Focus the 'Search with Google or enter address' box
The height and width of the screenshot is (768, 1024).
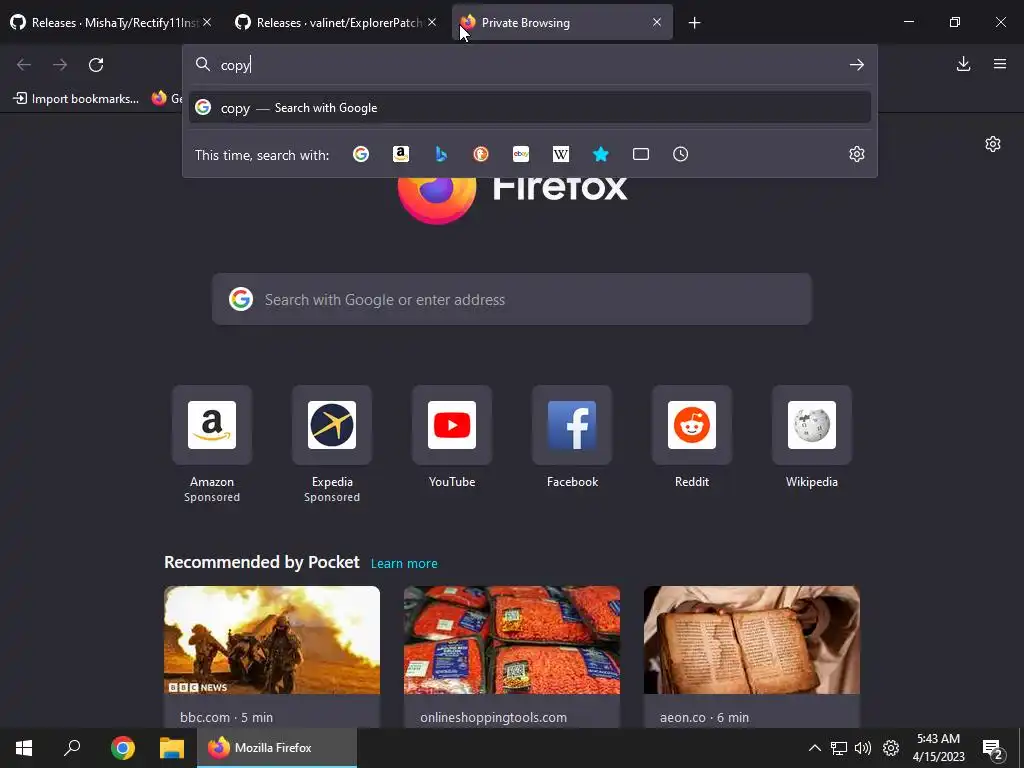511,299
